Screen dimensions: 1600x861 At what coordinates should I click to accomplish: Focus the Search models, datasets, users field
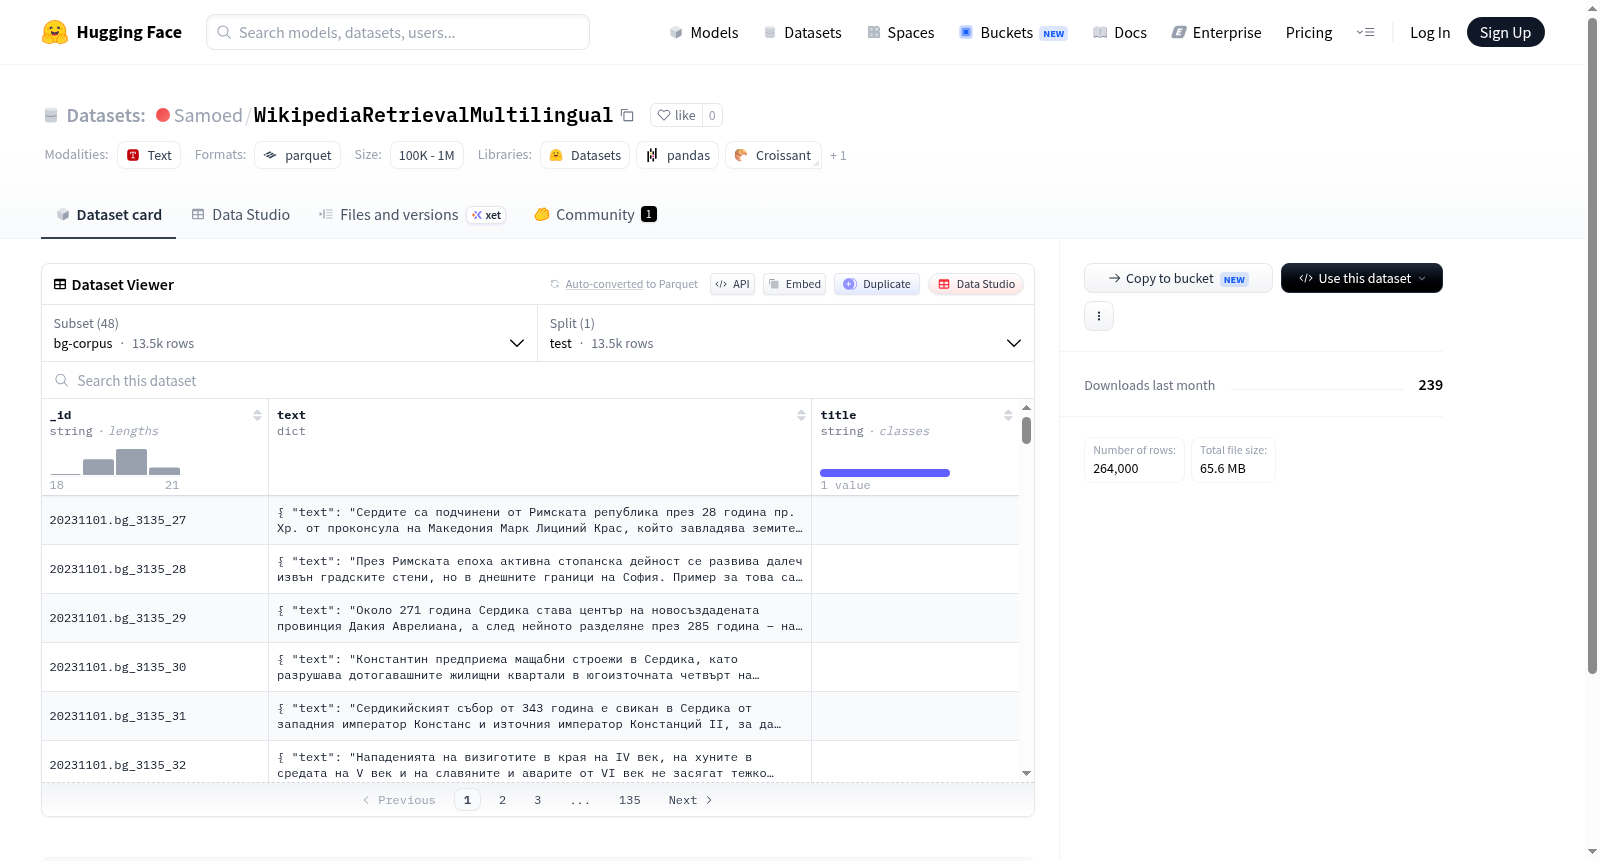[x=398, y=32]
